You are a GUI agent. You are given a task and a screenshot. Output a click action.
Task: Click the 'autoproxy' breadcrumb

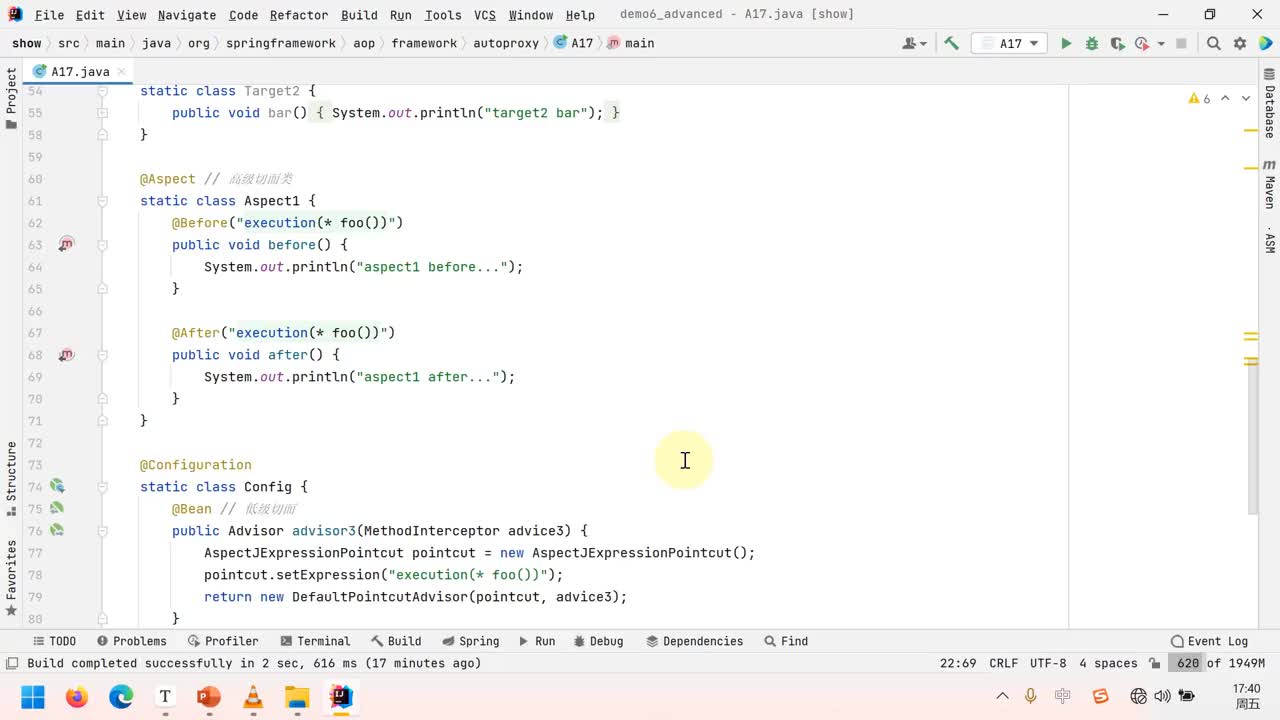(505, 43)
